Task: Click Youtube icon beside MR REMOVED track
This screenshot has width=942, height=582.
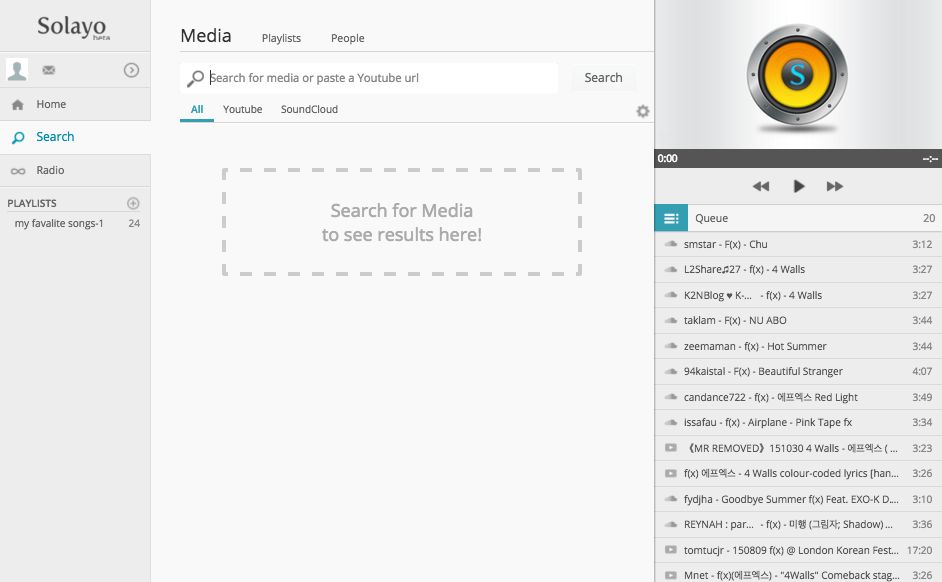Action: point(670,448)
